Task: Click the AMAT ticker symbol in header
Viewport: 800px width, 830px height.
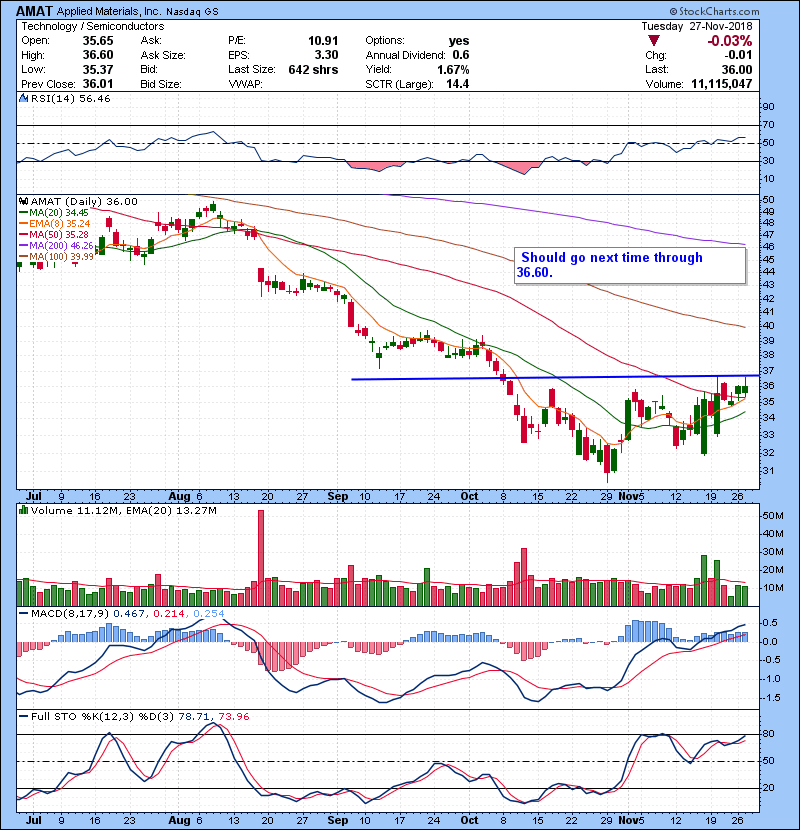Action: [x=35, y=11]
